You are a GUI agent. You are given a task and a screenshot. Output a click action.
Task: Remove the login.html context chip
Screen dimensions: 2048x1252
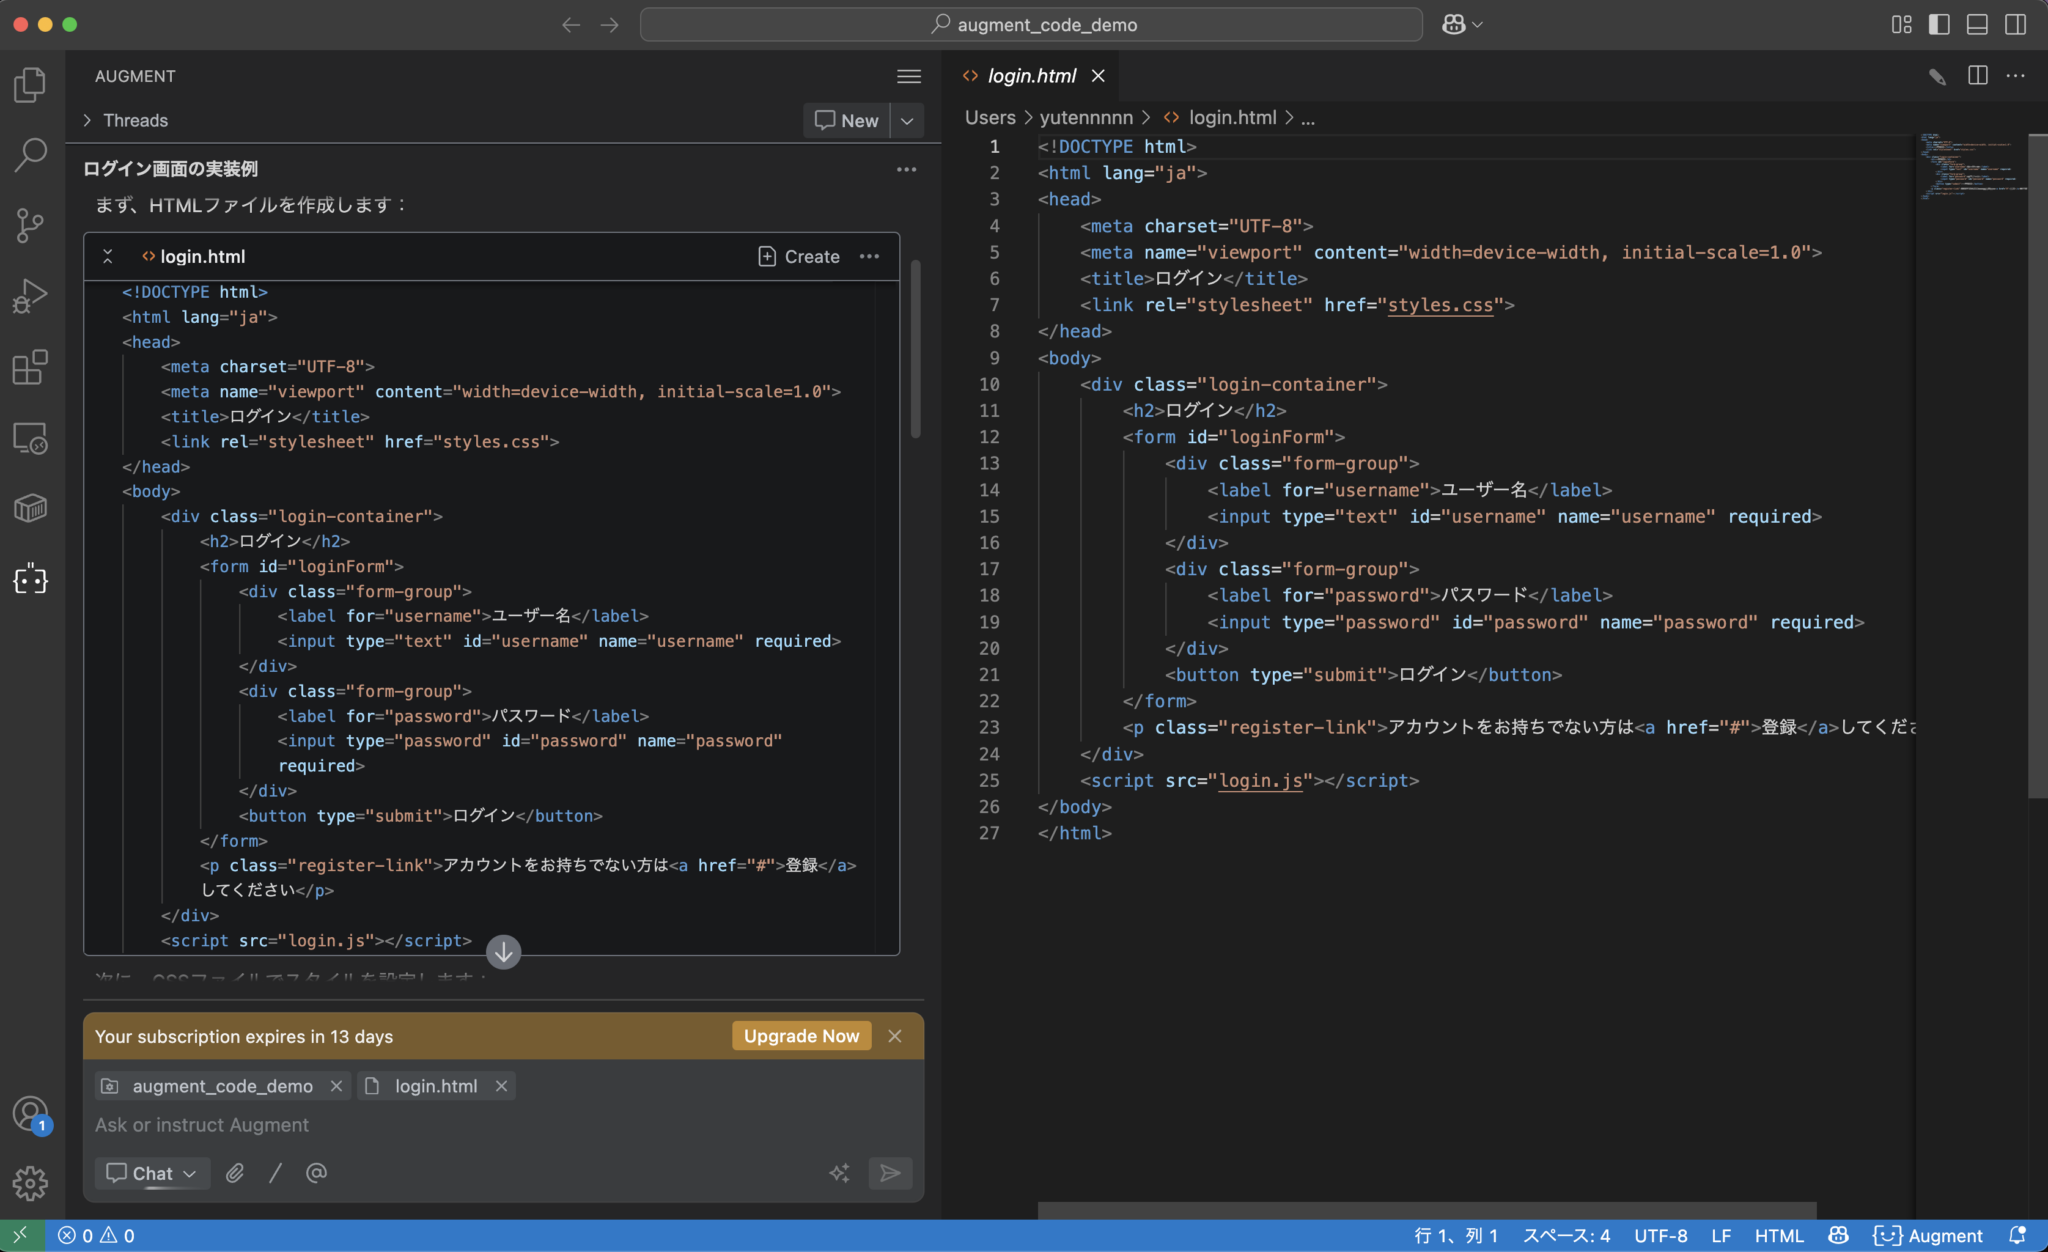[x=500, y=1085]
